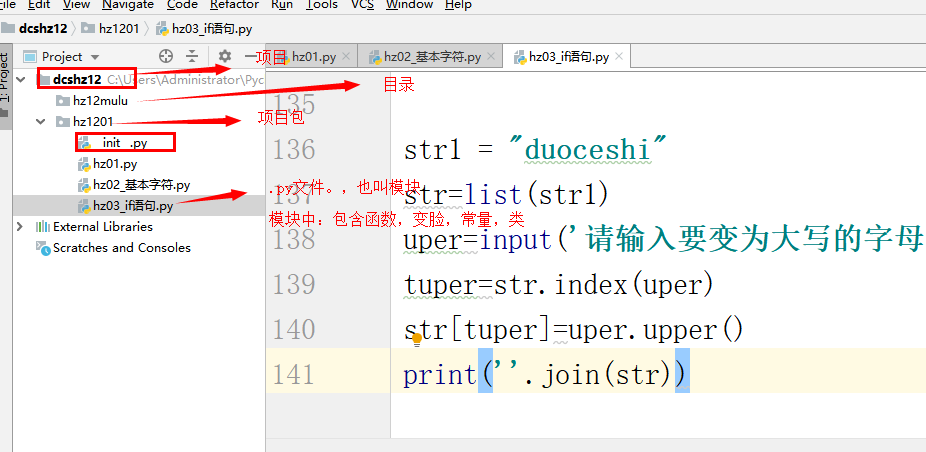Click the Python icon on hz02_基本字符.py tab

375,57
